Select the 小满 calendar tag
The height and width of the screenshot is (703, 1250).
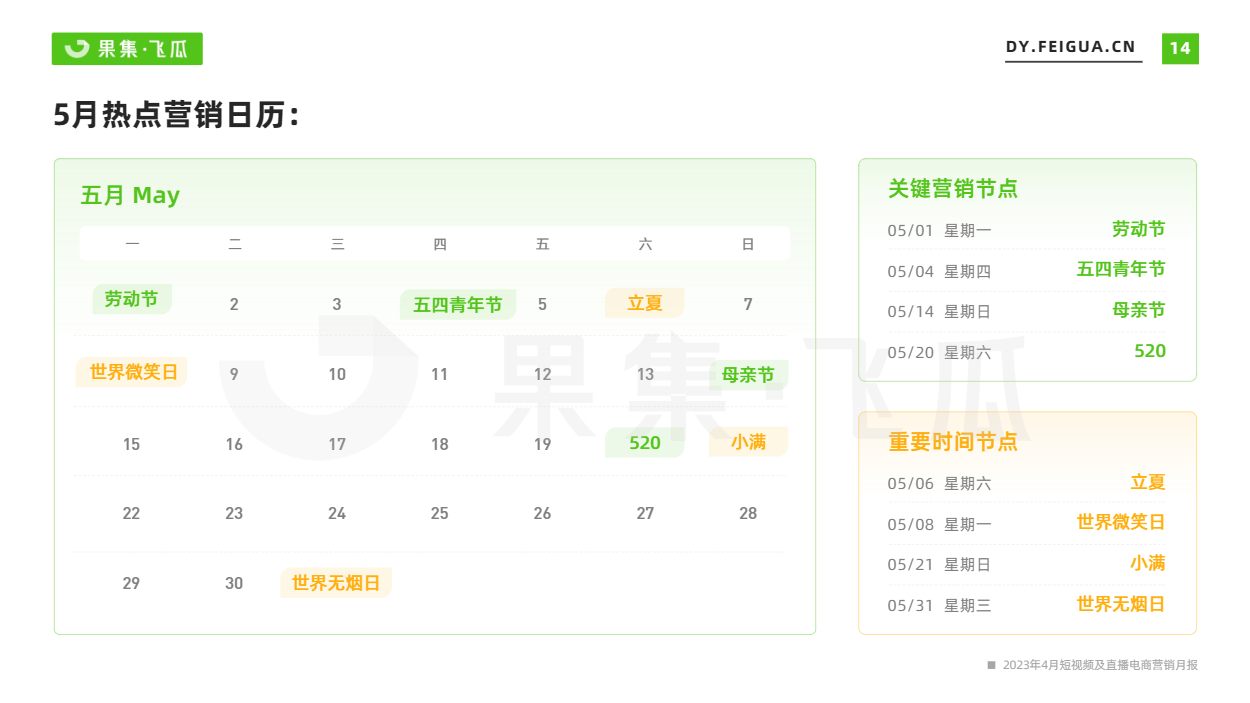(x=748, y=441)
